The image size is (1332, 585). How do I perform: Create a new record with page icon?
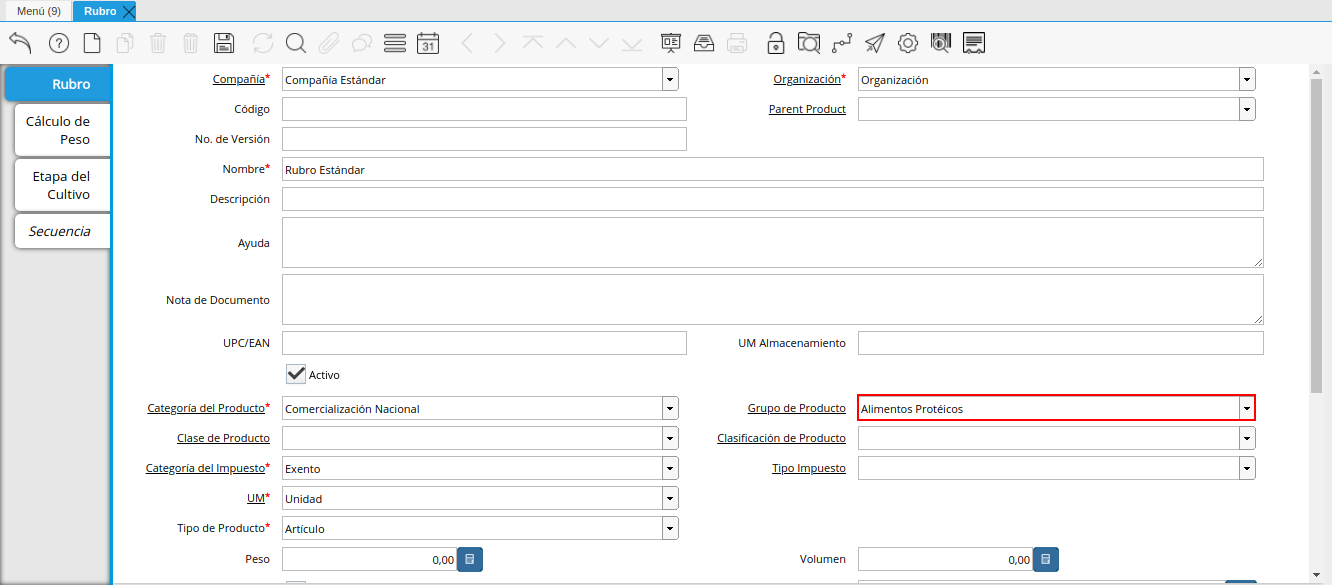[92, 43]
